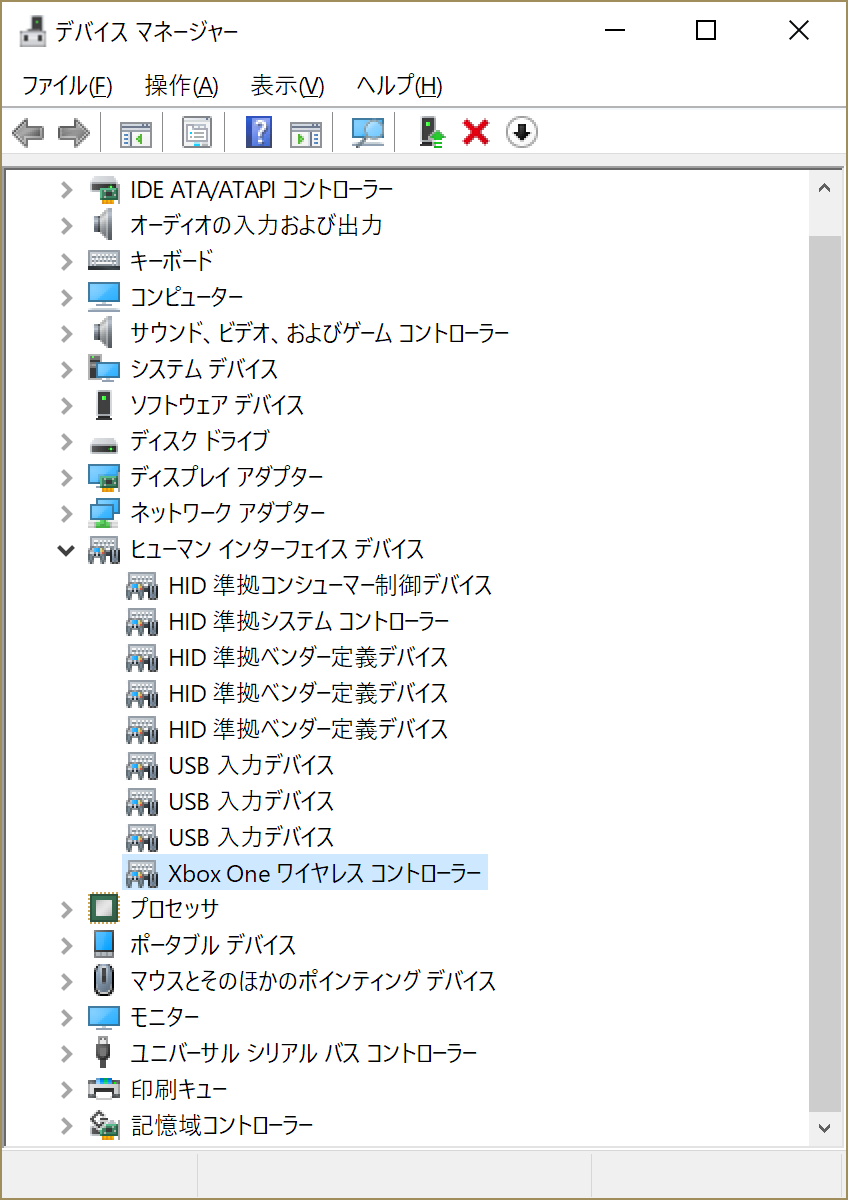848x1200 pixels.
Task: Open the 操作 menu
Action: point(180,87)
